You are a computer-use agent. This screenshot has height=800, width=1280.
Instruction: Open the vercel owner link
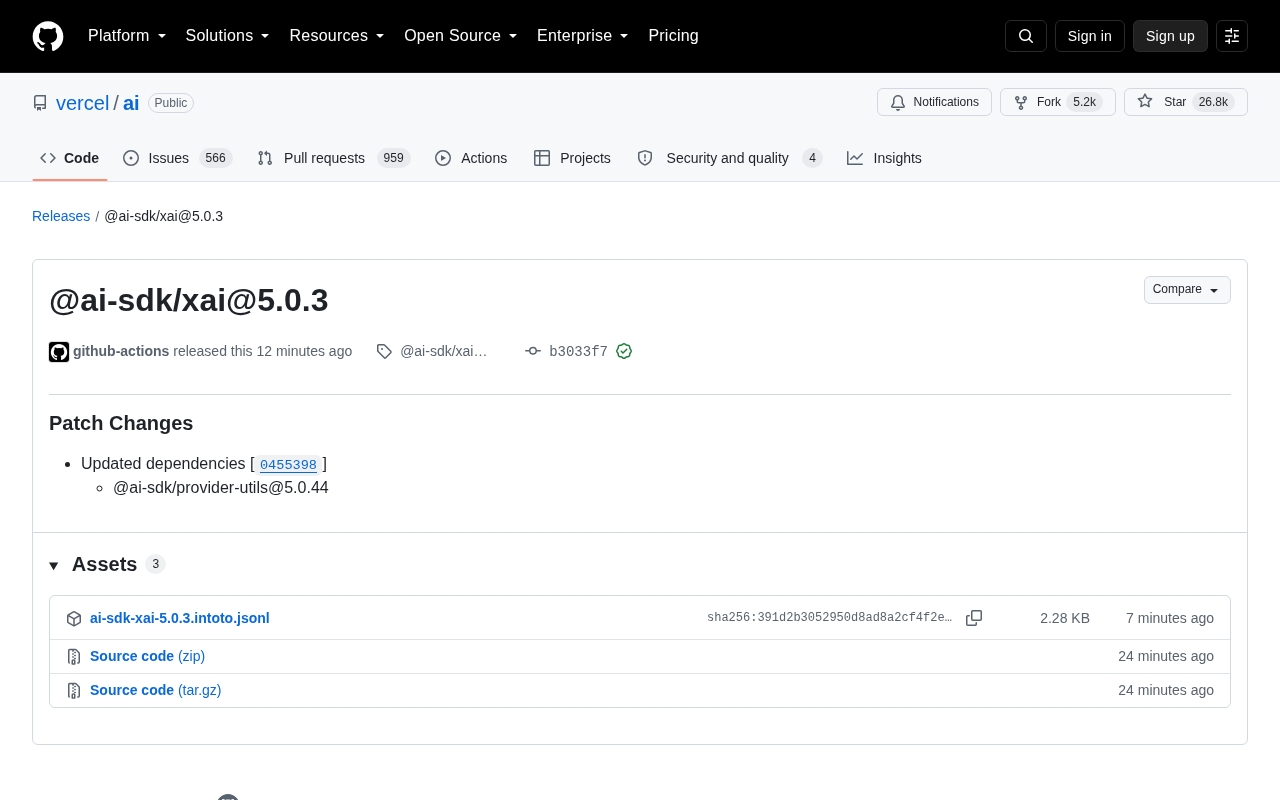[x=82, y=103]
